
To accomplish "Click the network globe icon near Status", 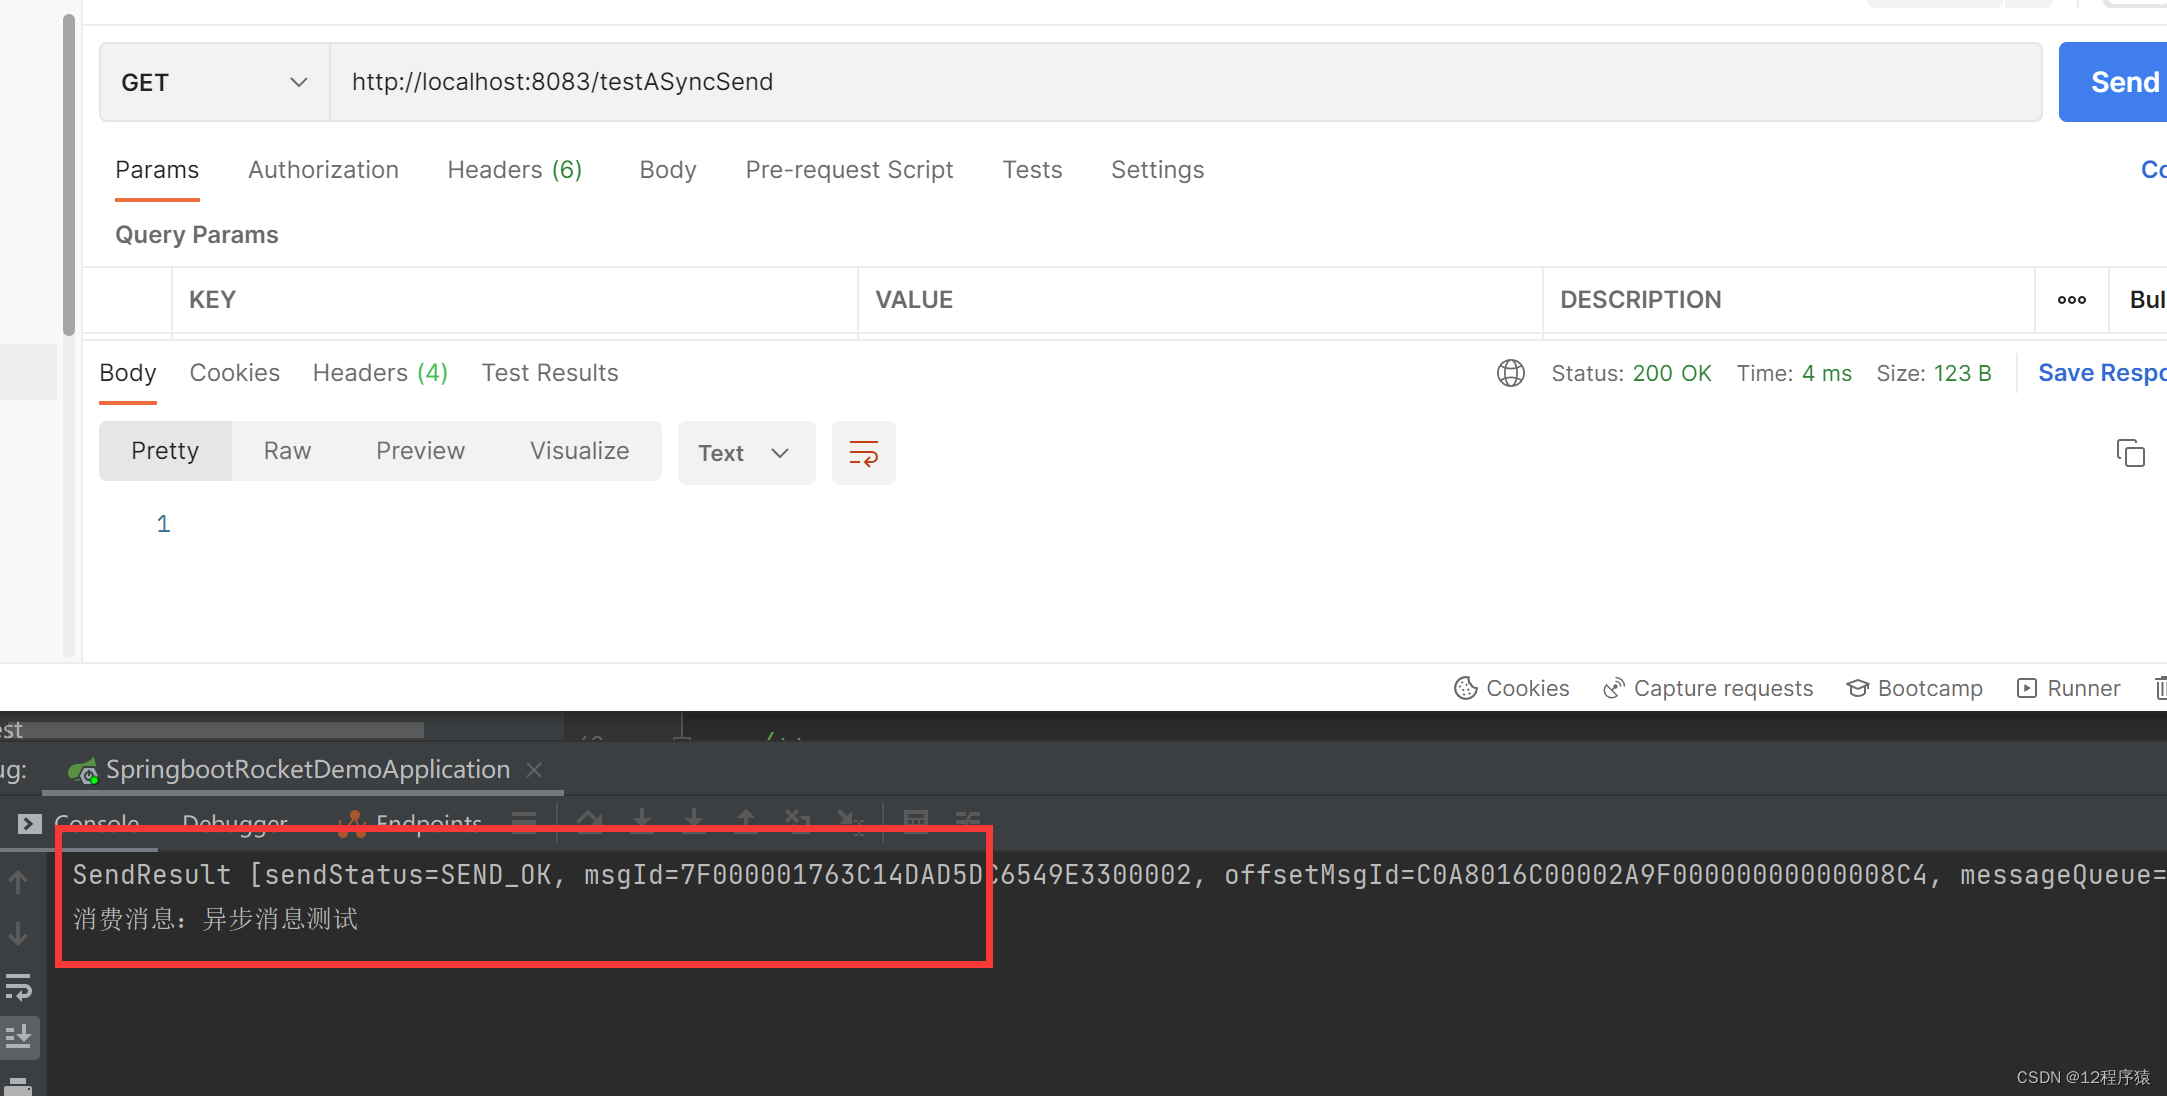I will point(1510,373).
